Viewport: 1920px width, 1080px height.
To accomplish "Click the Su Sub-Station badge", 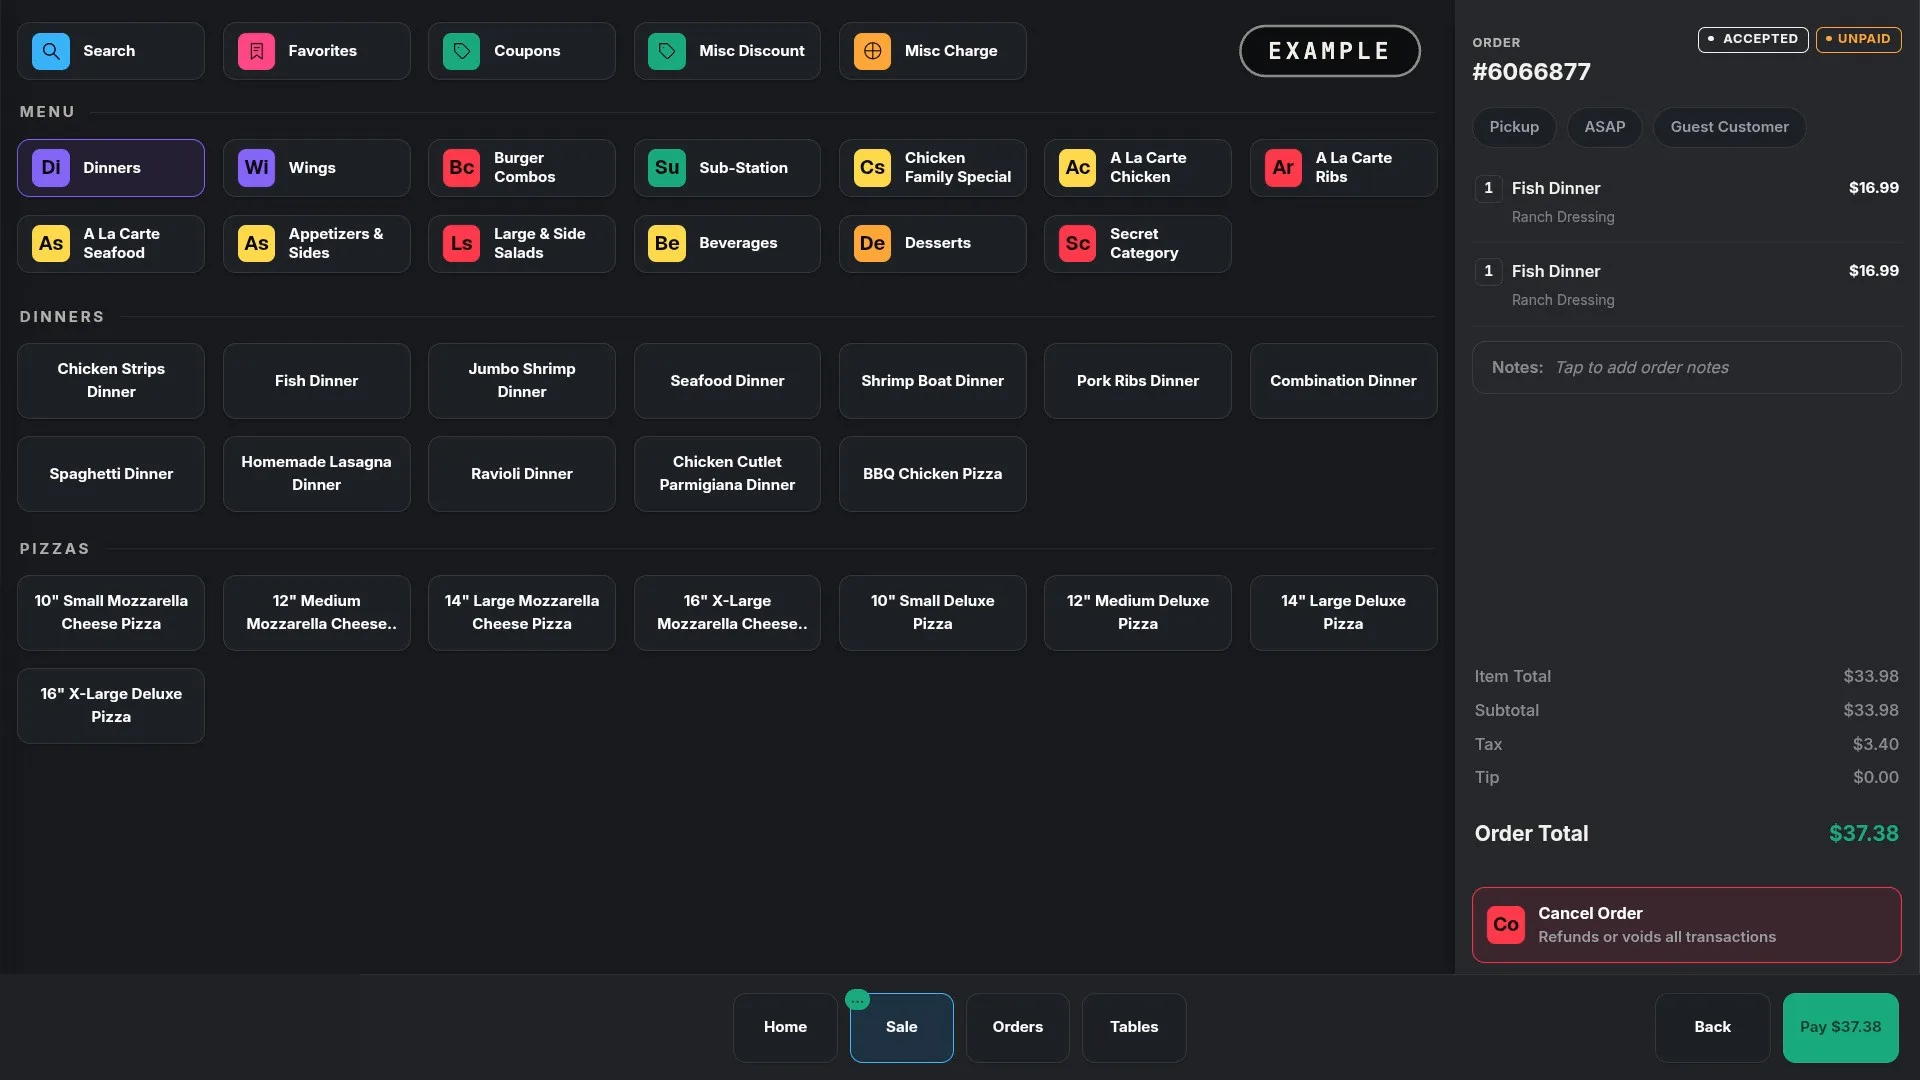I will [667, 168].
